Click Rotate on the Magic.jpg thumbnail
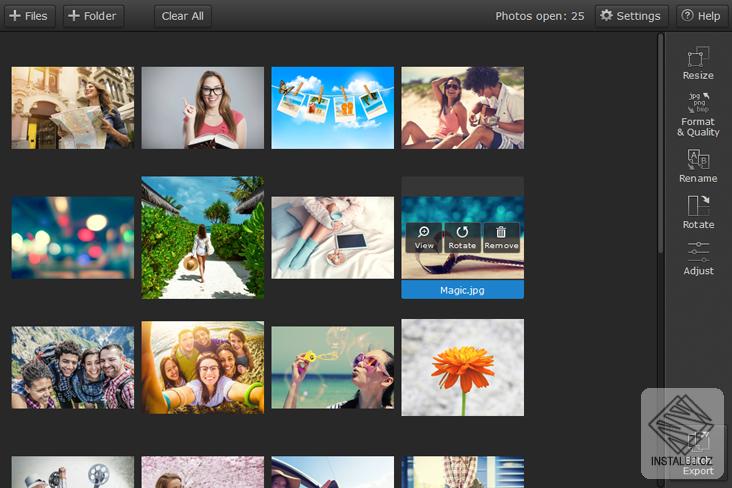Screen dimensions: 732x488 462,238
